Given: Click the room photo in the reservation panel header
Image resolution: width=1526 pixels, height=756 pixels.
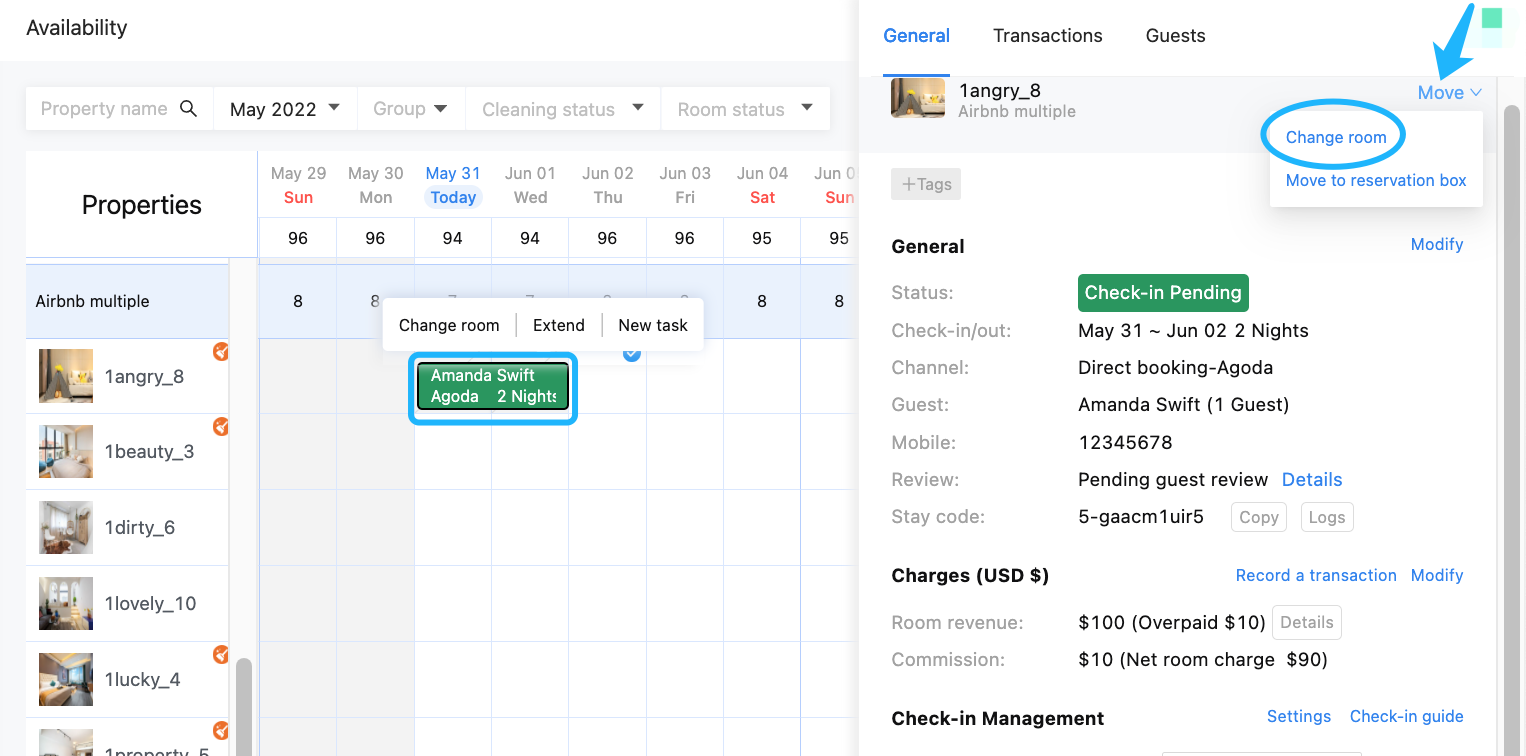Looking at the screenshot, I should coord(918,99).
